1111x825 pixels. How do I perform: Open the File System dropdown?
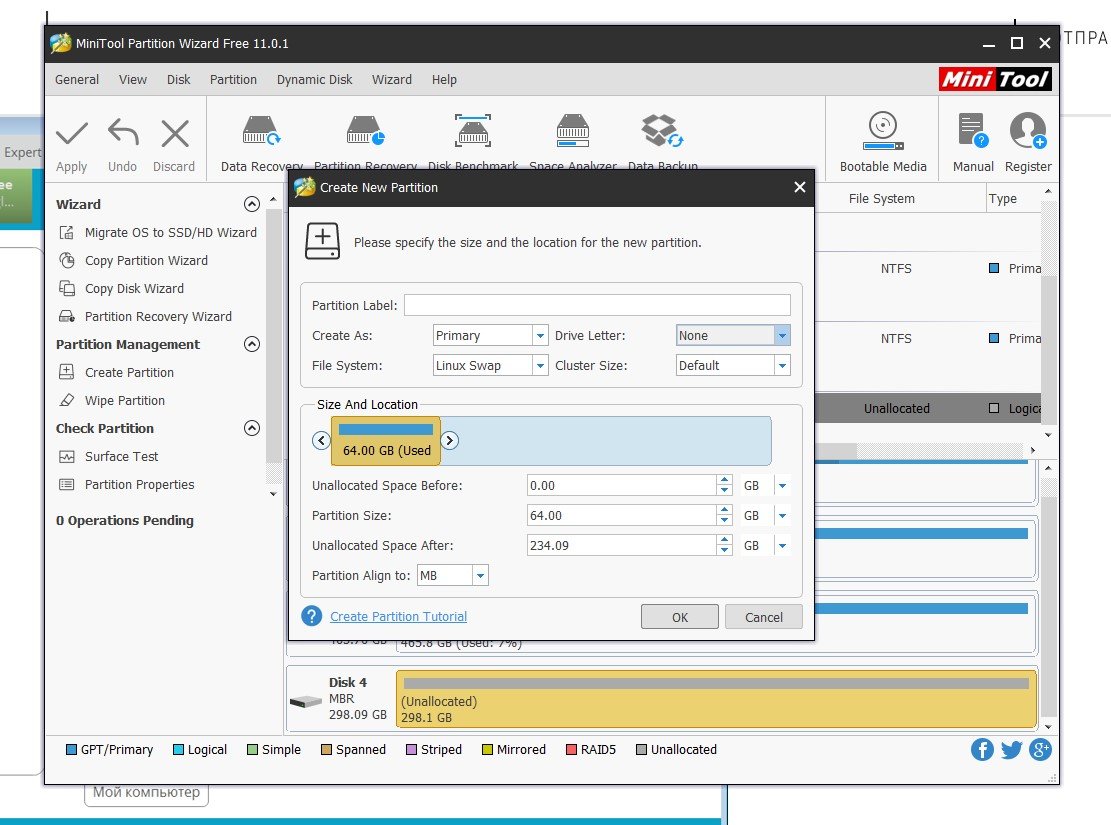click(540, 366)
